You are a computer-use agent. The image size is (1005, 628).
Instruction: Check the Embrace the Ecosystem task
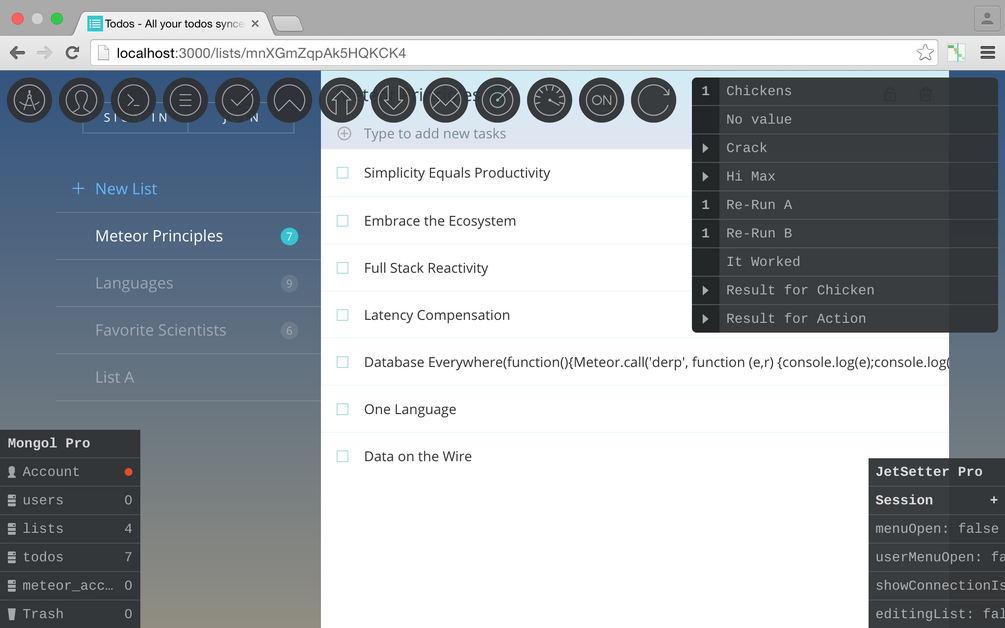343,220
